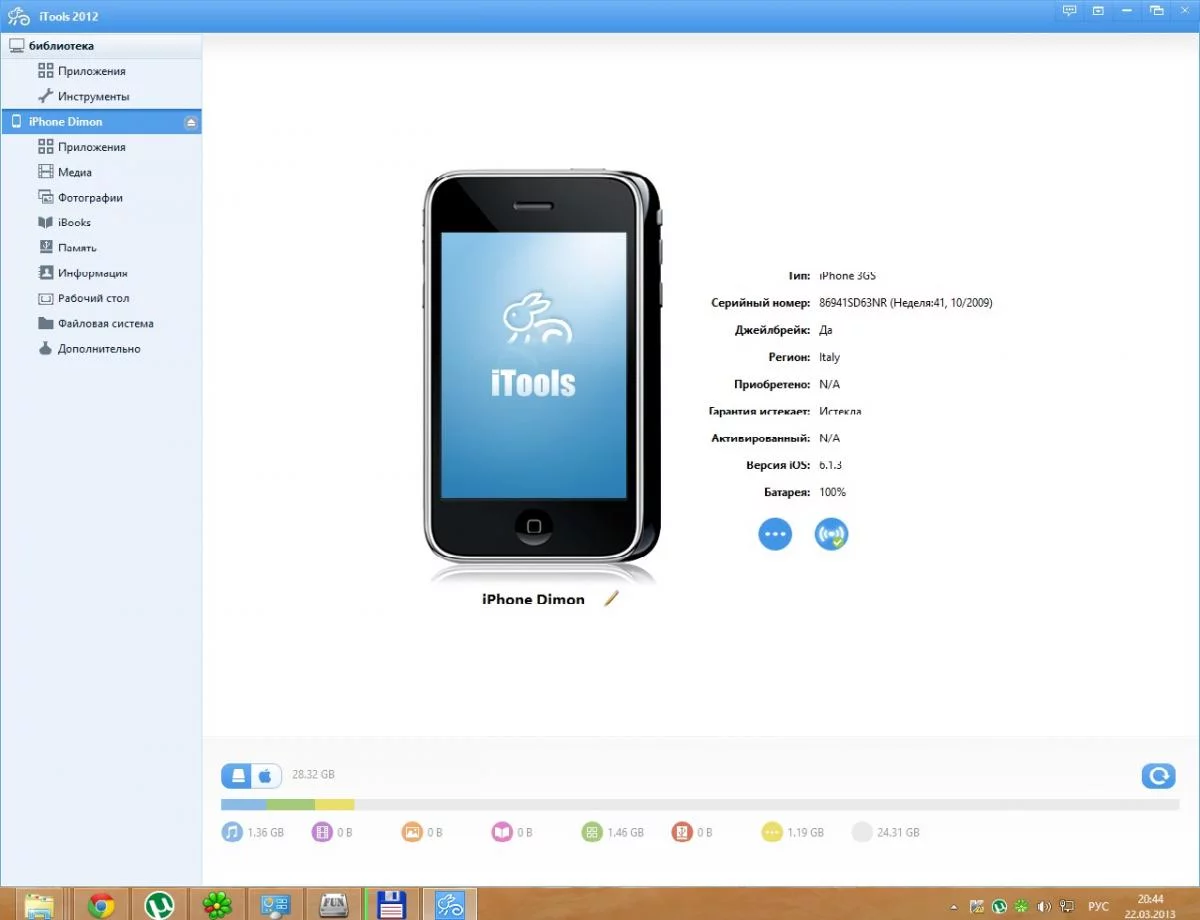Click the video storage film icon
The width and height of the screenshot is (1200, 920).
coord(321,832)
